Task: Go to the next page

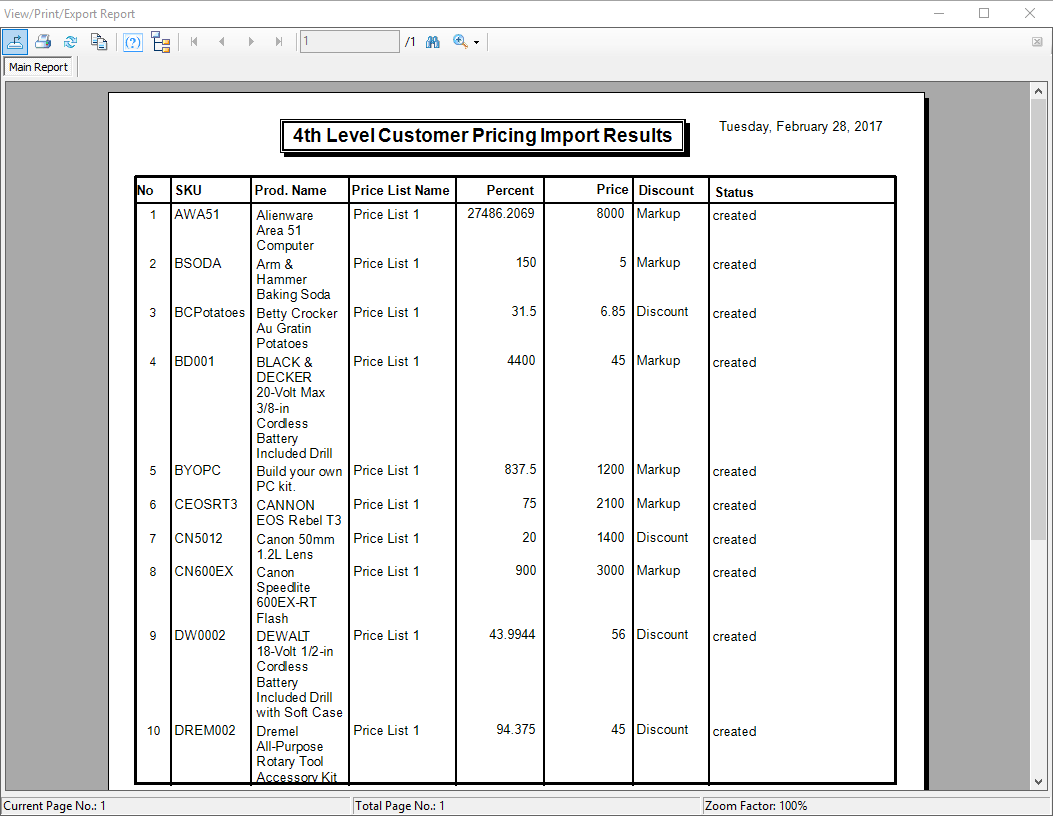Action: [250, 42]
